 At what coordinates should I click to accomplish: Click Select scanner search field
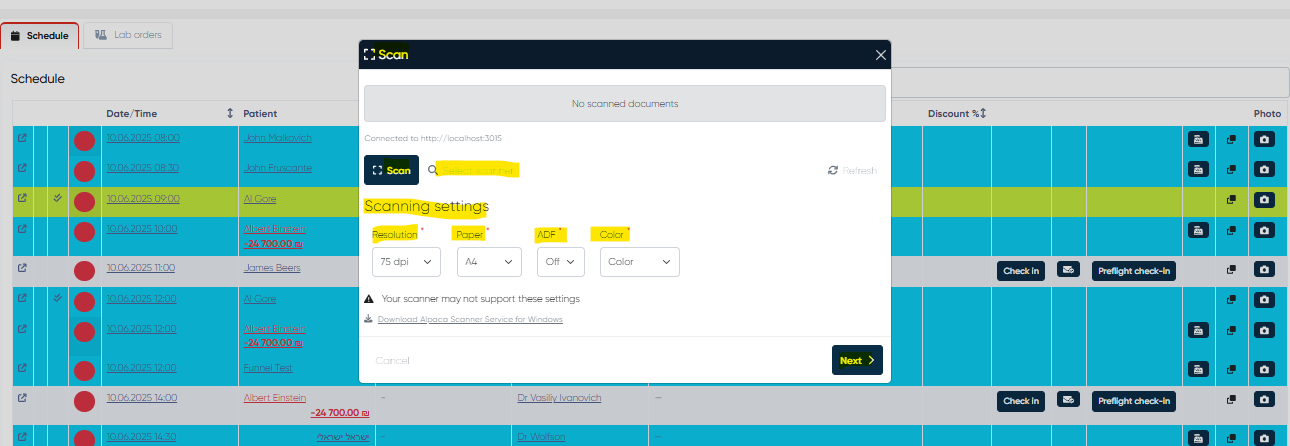pyautogui.click(x=478, y=171)
